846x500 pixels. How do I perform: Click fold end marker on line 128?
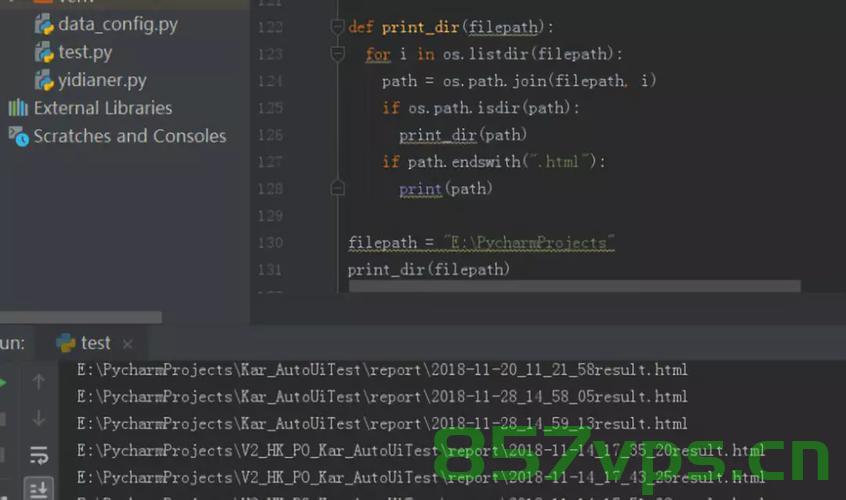click(x=337, y=188)
